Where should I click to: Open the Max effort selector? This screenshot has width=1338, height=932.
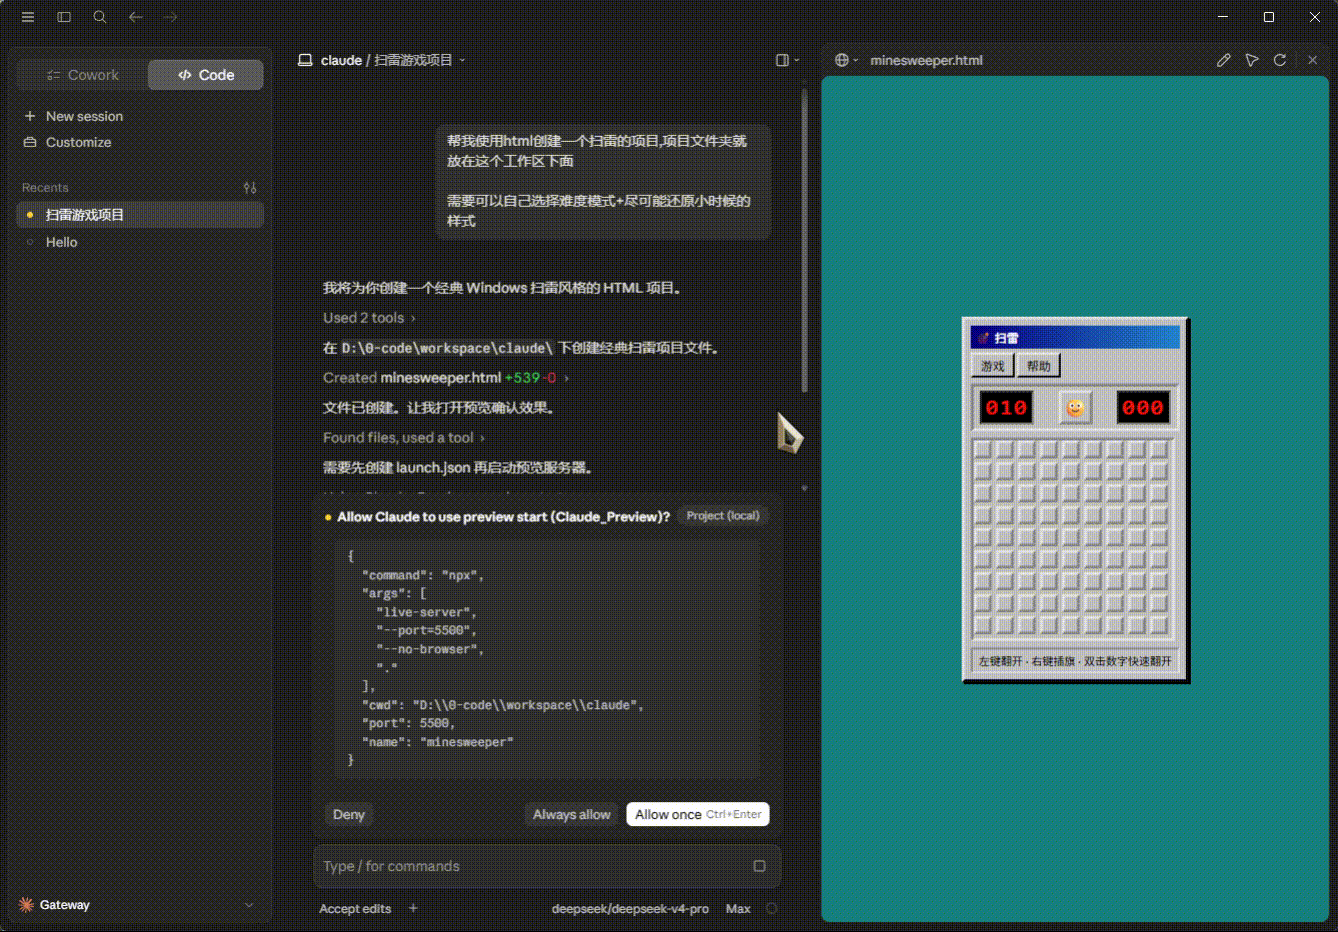pyautogui.click(x=738, y=909)
